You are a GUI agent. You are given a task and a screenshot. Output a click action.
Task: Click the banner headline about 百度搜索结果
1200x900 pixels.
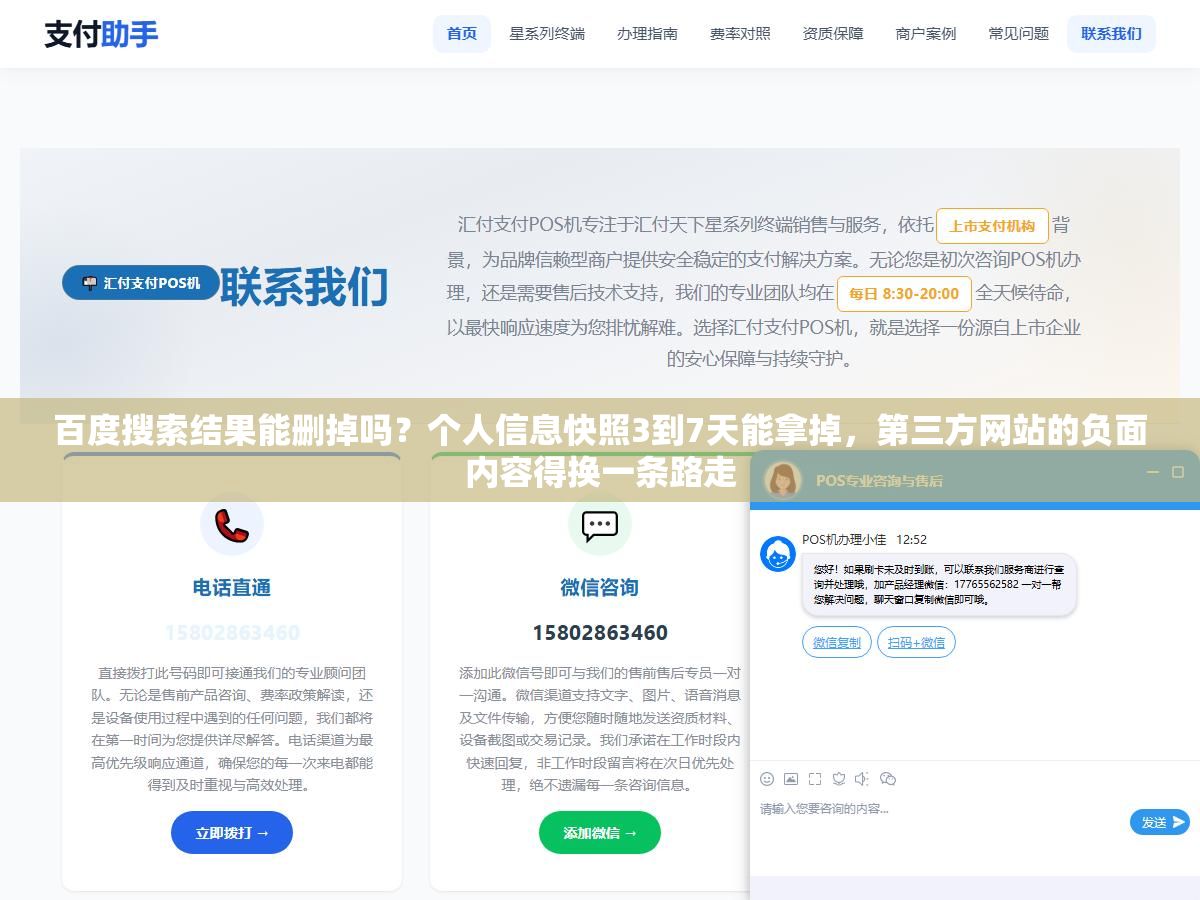600,451
